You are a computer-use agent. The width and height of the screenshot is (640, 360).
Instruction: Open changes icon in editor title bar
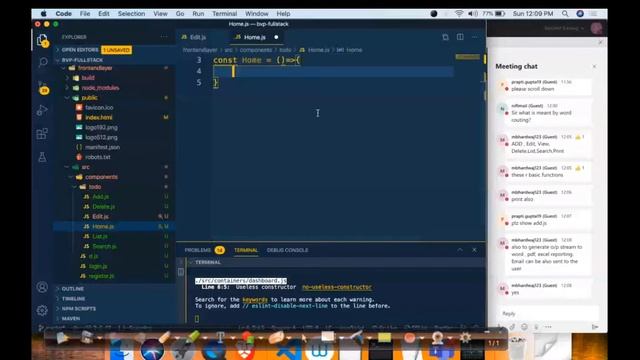pos(445,37)
